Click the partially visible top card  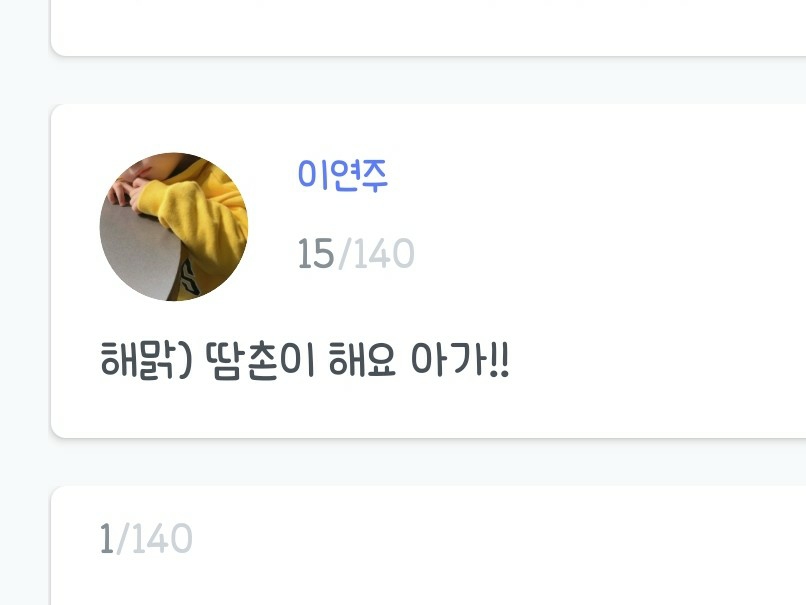click(x=428, y=28)
